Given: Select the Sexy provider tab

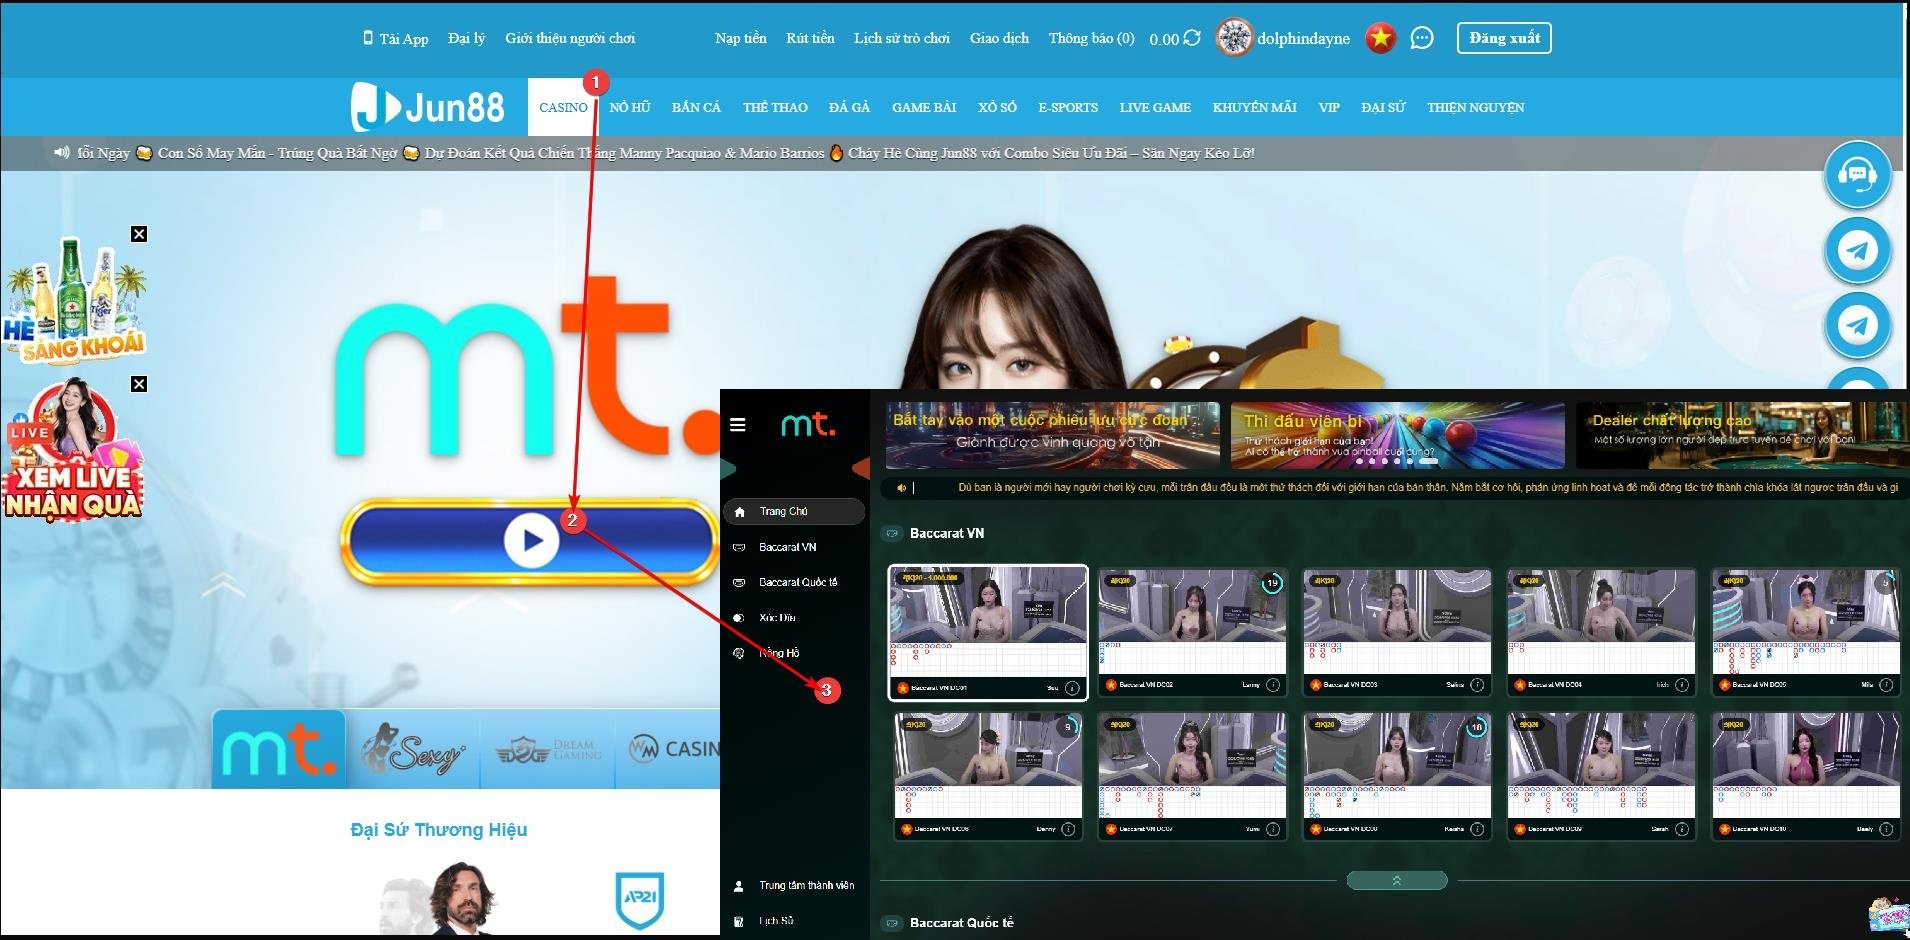Looking at the screenshot, I should 414,750.
